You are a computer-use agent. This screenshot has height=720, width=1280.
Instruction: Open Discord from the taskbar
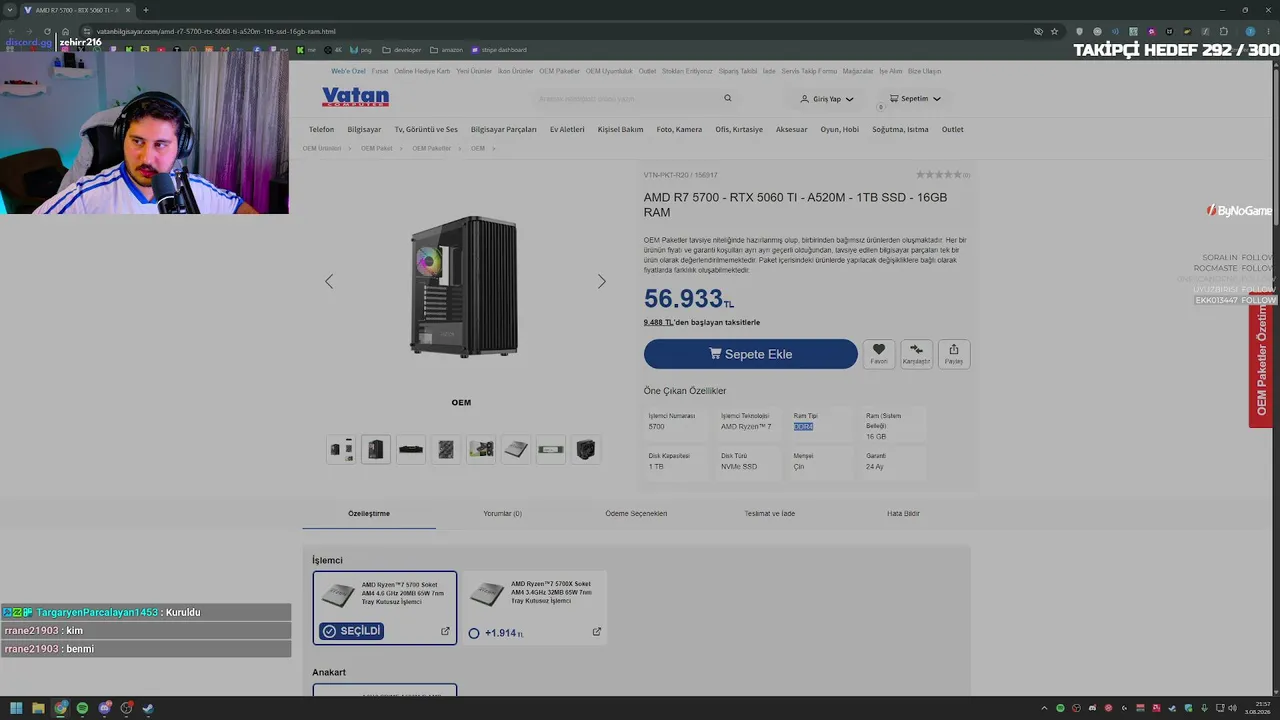pos(104,708)
